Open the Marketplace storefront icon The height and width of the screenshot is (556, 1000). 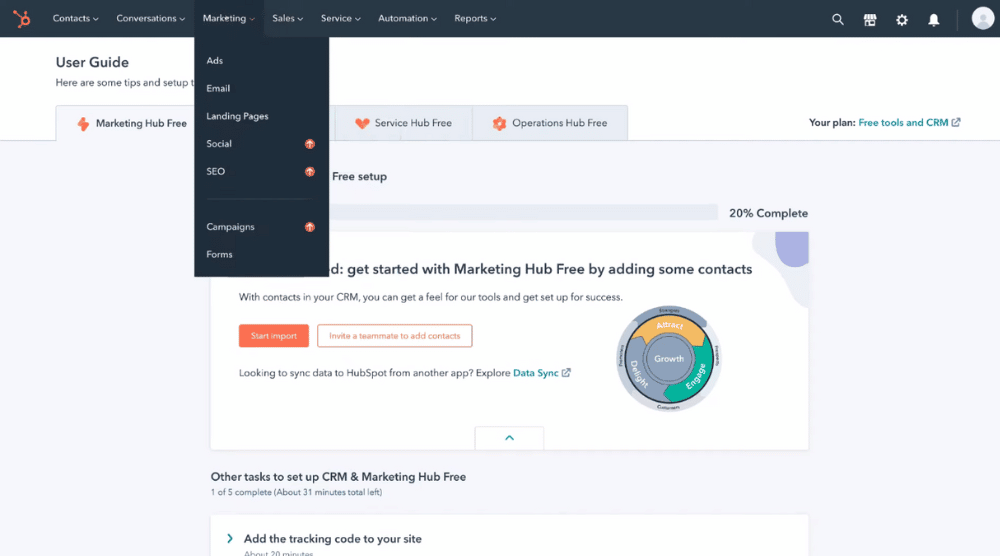coord(870,20)
